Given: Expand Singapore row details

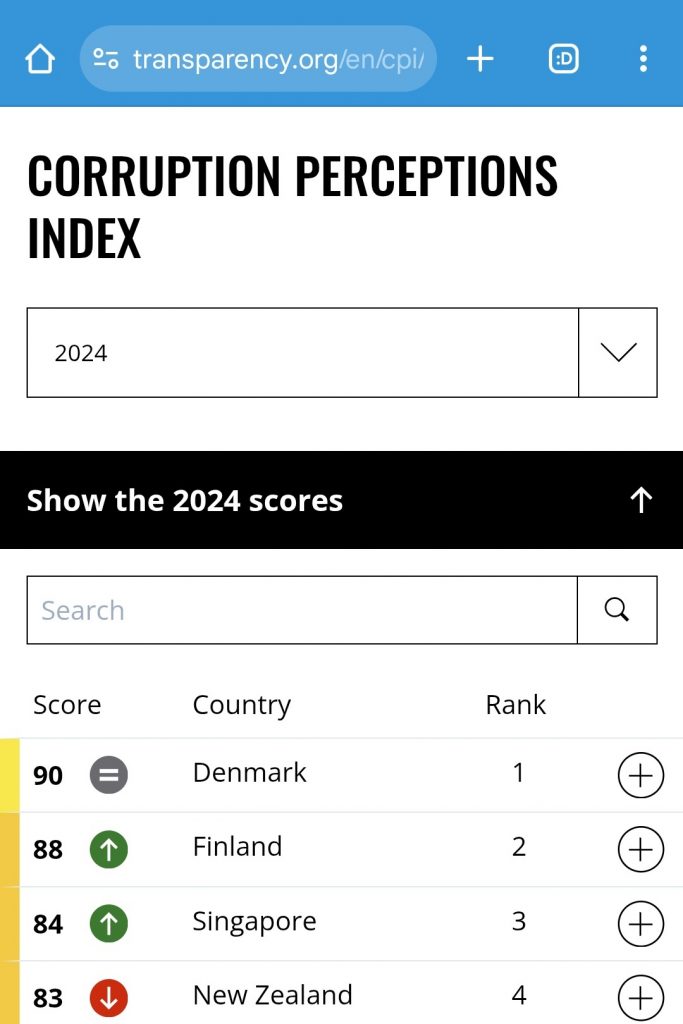Looking at the screenshot, I should pos(641,923).
